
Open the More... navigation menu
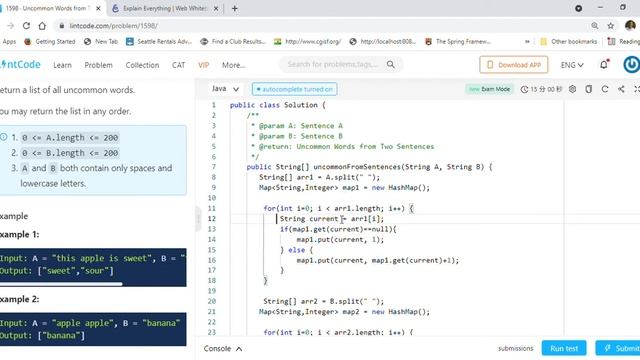tap(233, 65)
